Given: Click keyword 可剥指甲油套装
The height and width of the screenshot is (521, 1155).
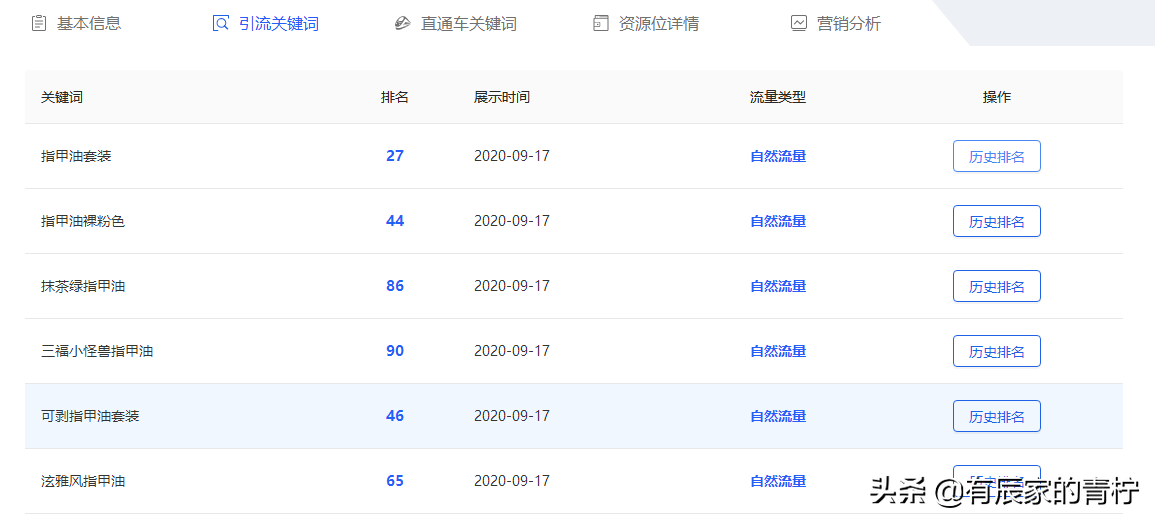Looking at the screenshot, I should (x=90, y=416).
